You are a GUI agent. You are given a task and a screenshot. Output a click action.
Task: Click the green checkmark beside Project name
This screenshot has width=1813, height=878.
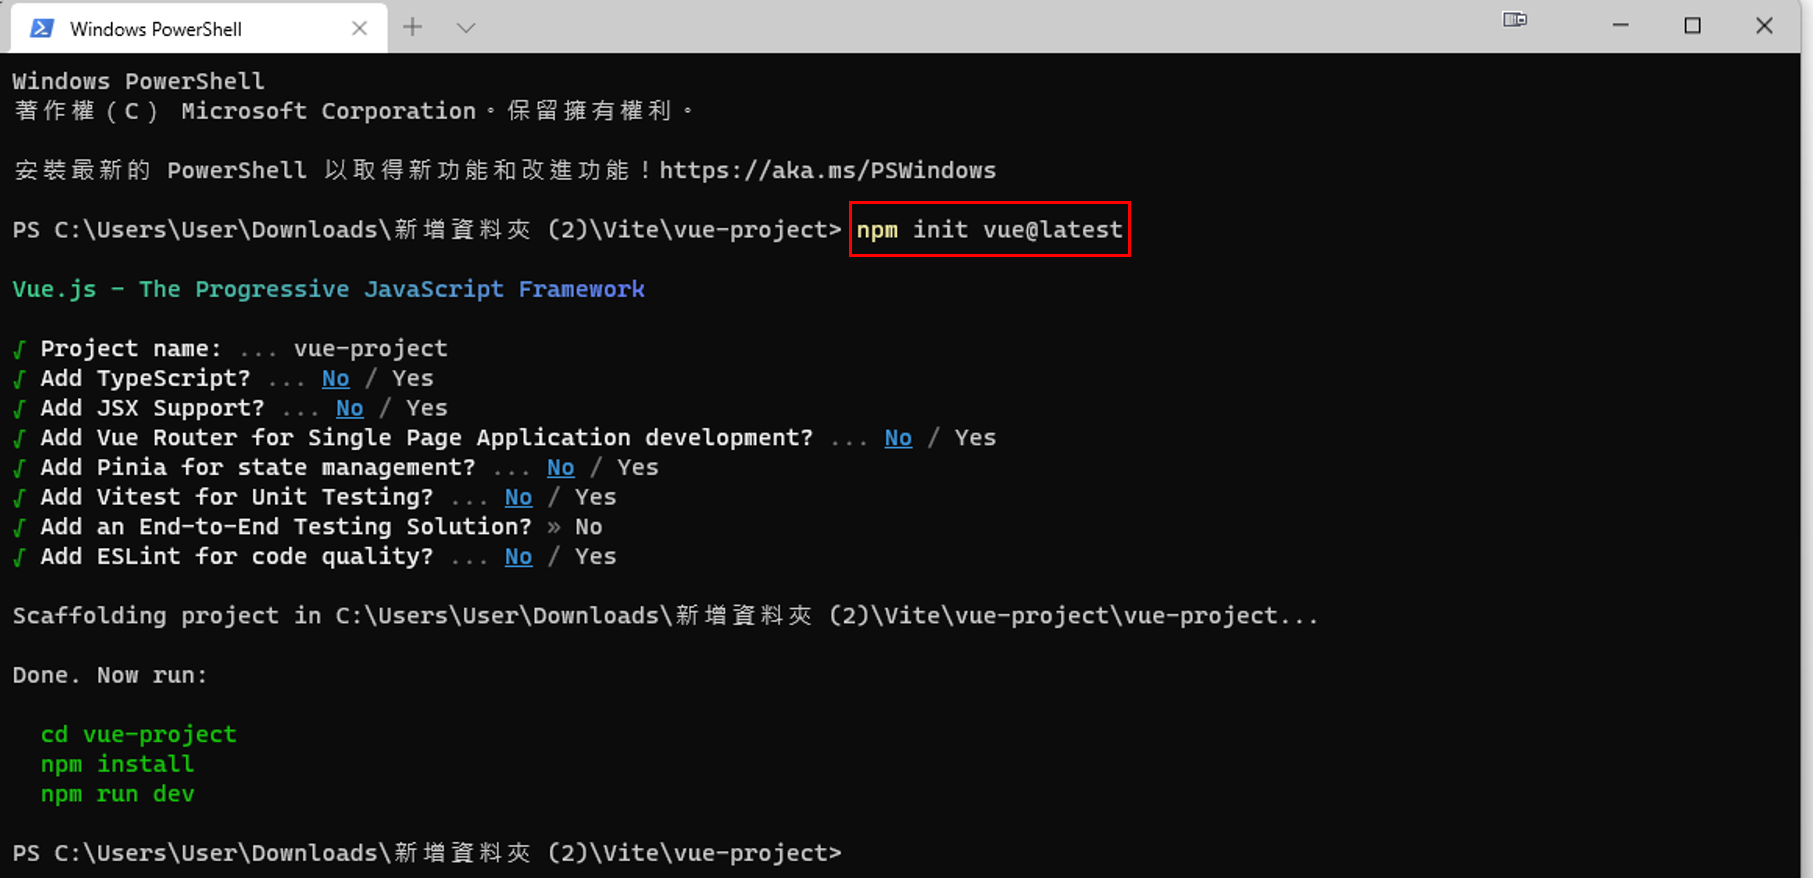[x=19, y=349]
